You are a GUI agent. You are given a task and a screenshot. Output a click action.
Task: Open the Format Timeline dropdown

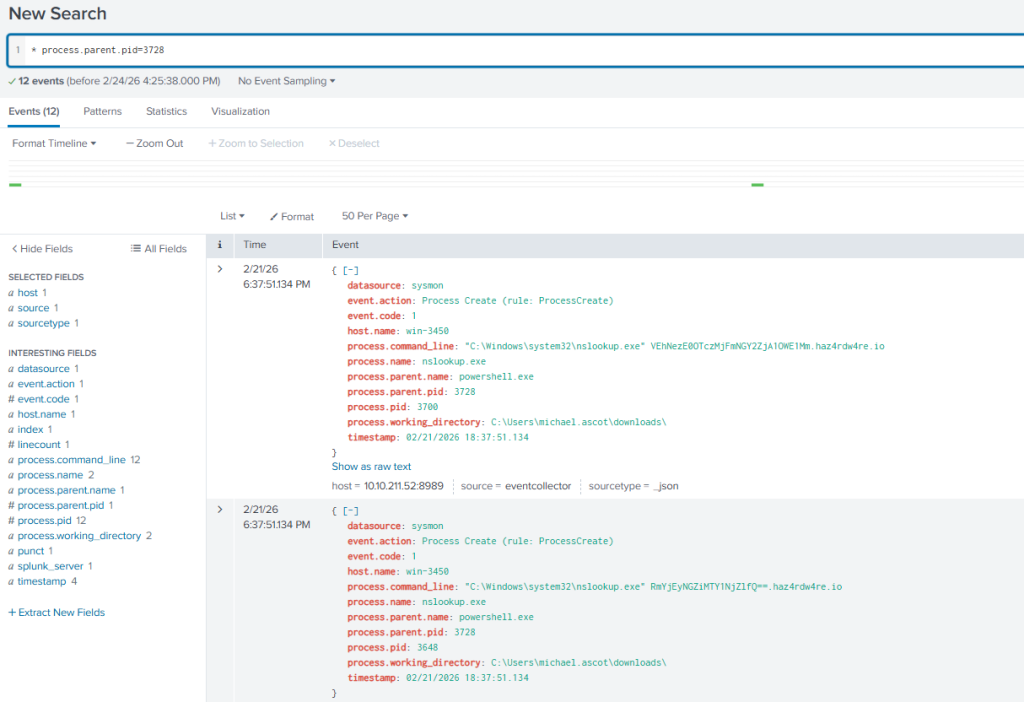pyautogui.click(x=54, y=144)
